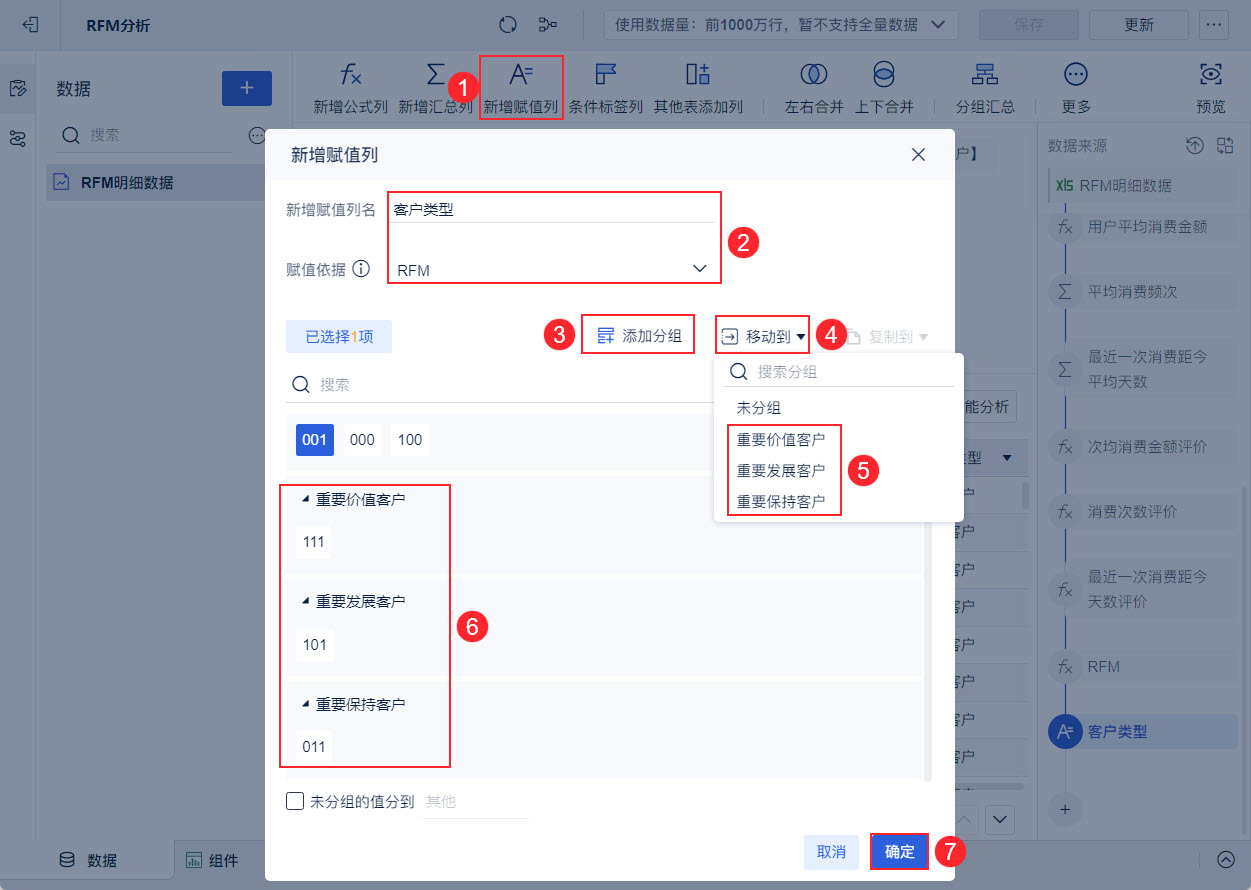Select the value 000 chip
1251x890 pixels.
362,440
